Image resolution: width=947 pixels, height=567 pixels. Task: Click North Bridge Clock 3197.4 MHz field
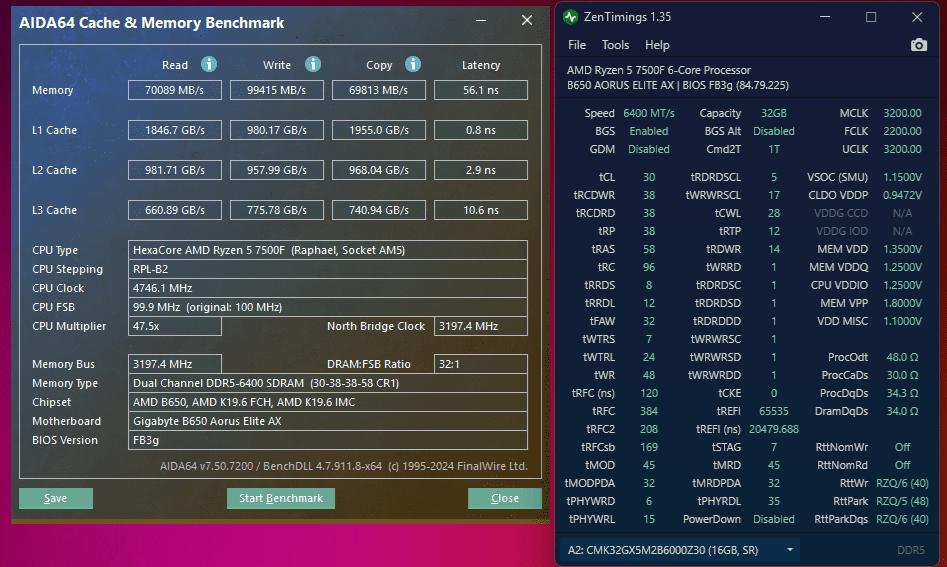click(481, 326)
